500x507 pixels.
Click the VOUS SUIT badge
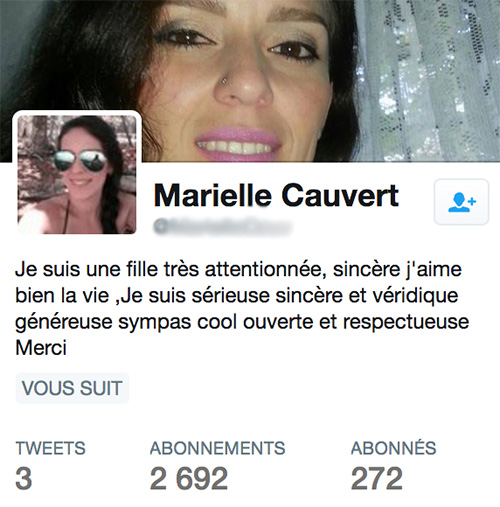coord(72,388)
